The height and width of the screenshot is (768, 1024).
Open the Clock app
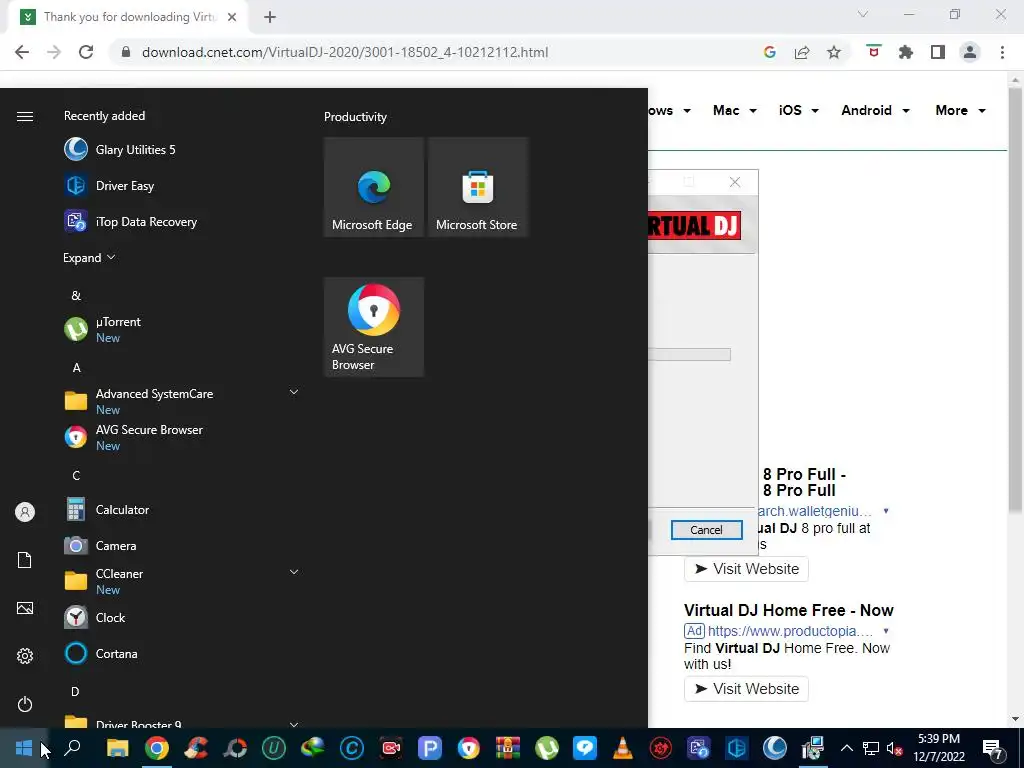(180, 617)
